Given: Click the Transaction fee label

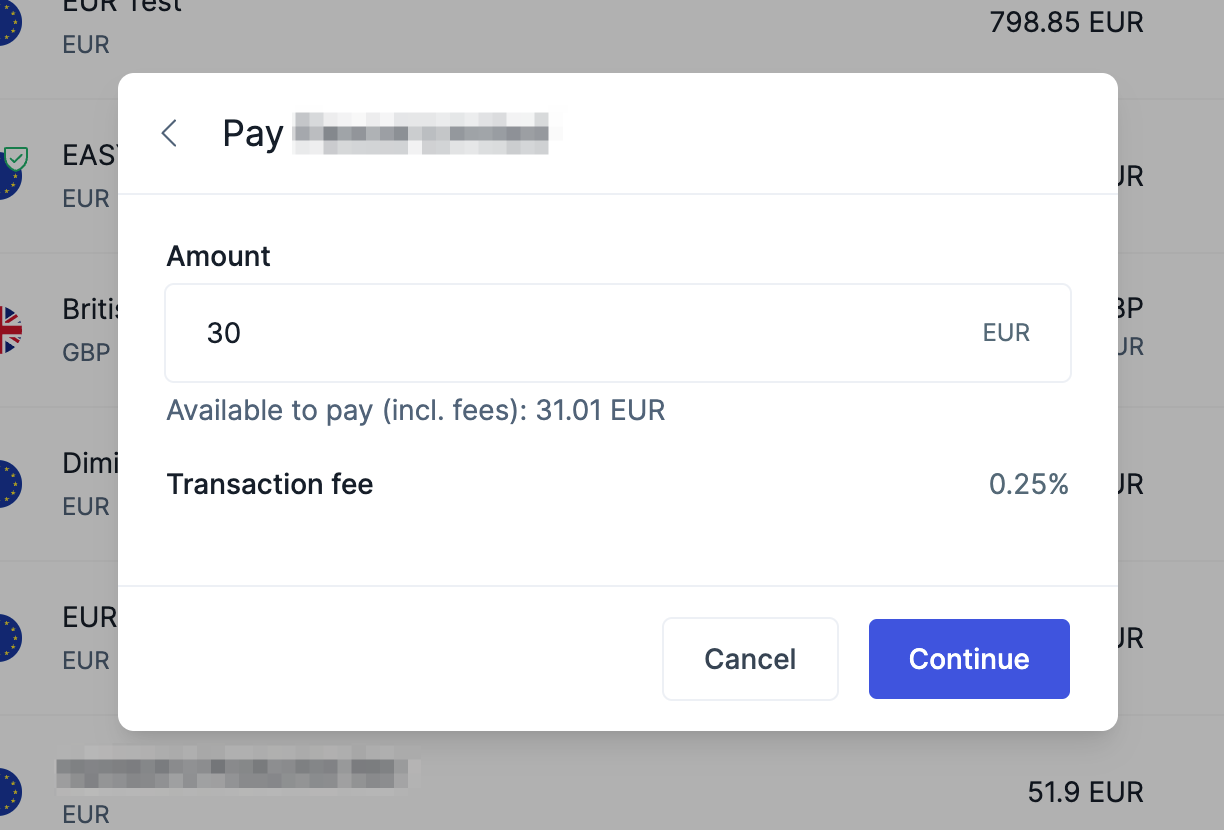Looking at the screenshot, I should pyautogui.click(x=270, y=485).
